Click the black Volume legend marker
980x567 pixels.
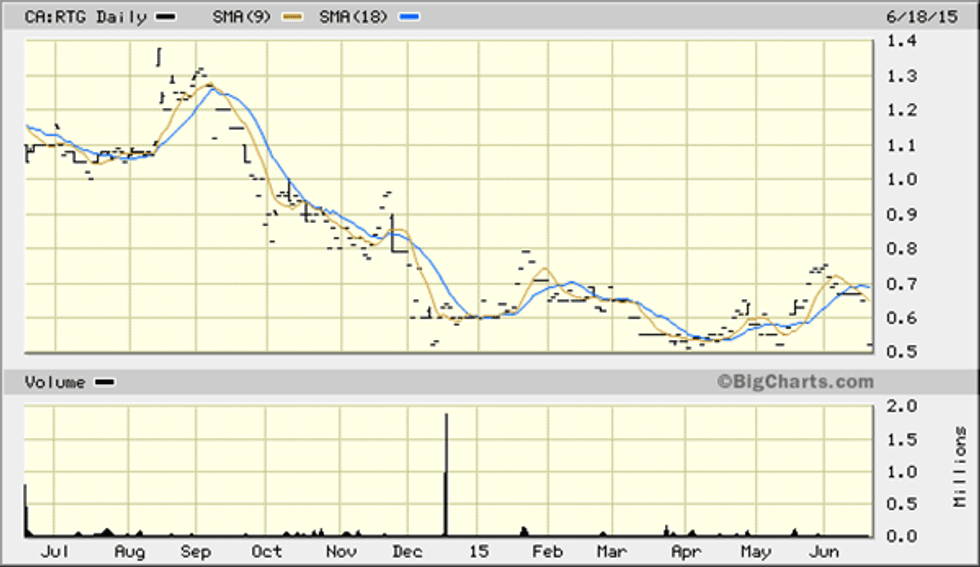(105, 382)
